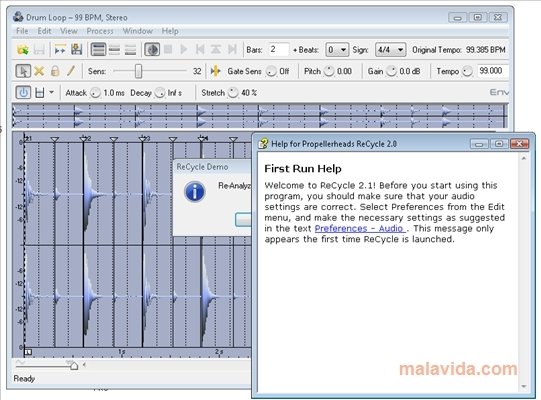541x400 pixels.
Task: Open the File menu
Action: pos(22,31)
